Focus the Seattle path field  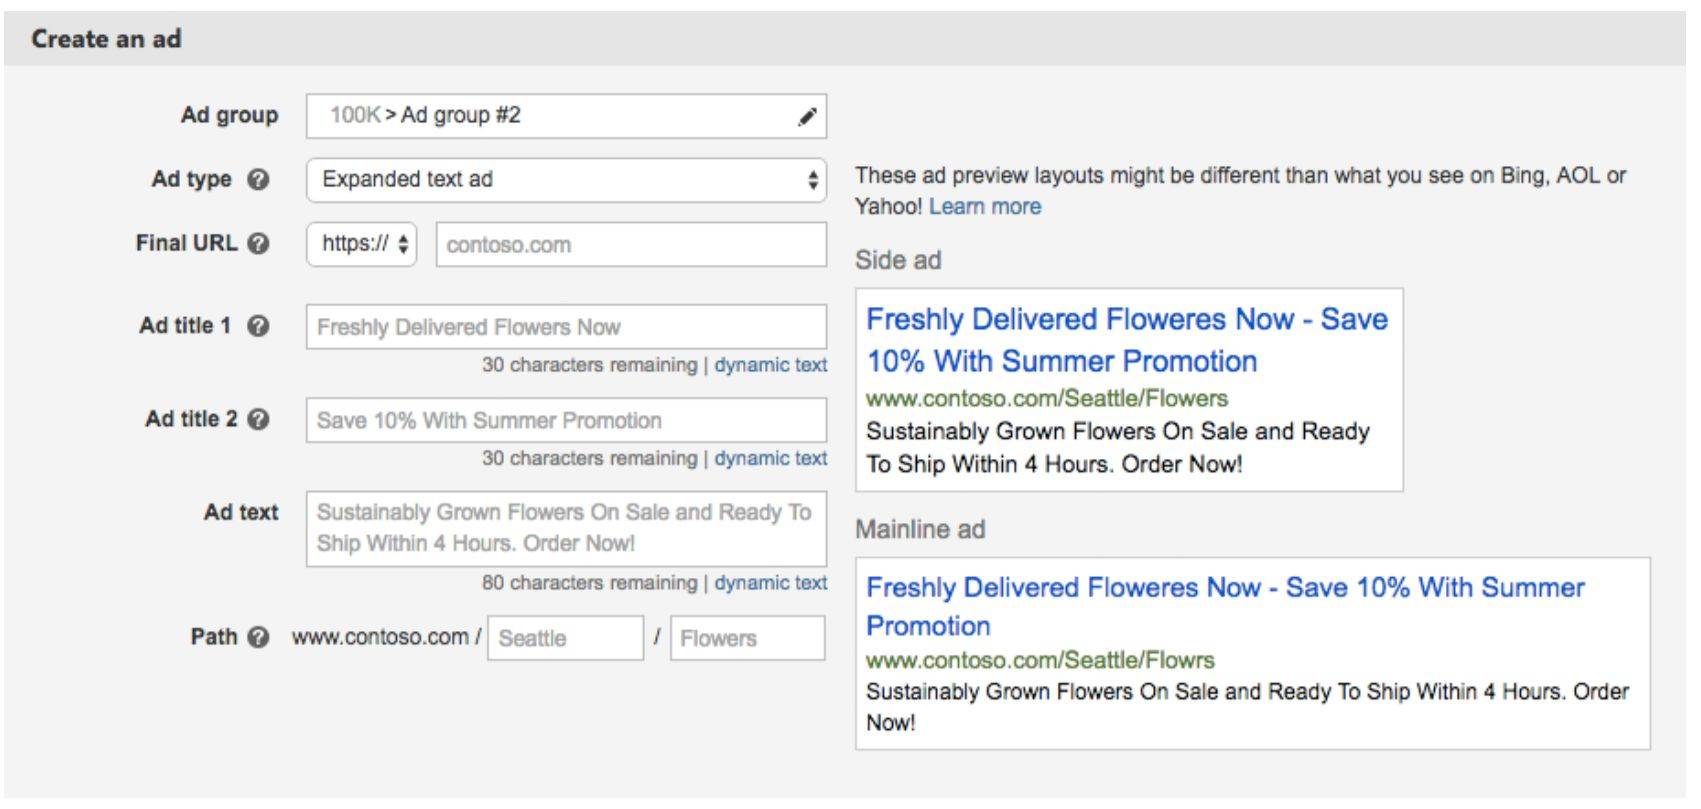coord(565,638)
